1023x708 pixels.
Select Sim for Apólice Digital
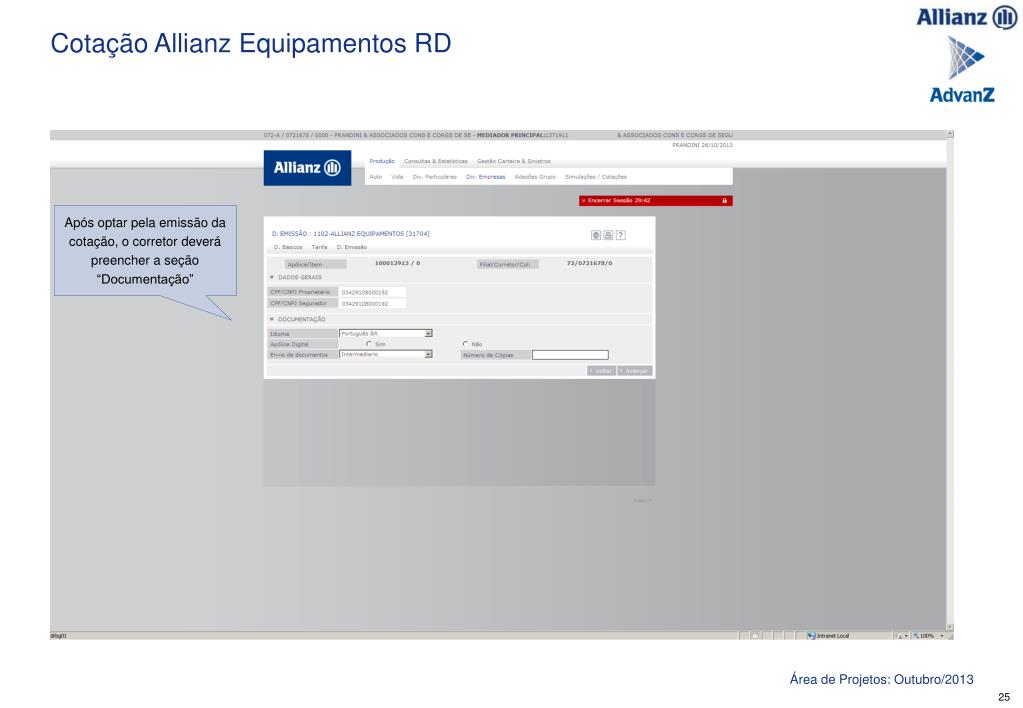click(369, 344)
